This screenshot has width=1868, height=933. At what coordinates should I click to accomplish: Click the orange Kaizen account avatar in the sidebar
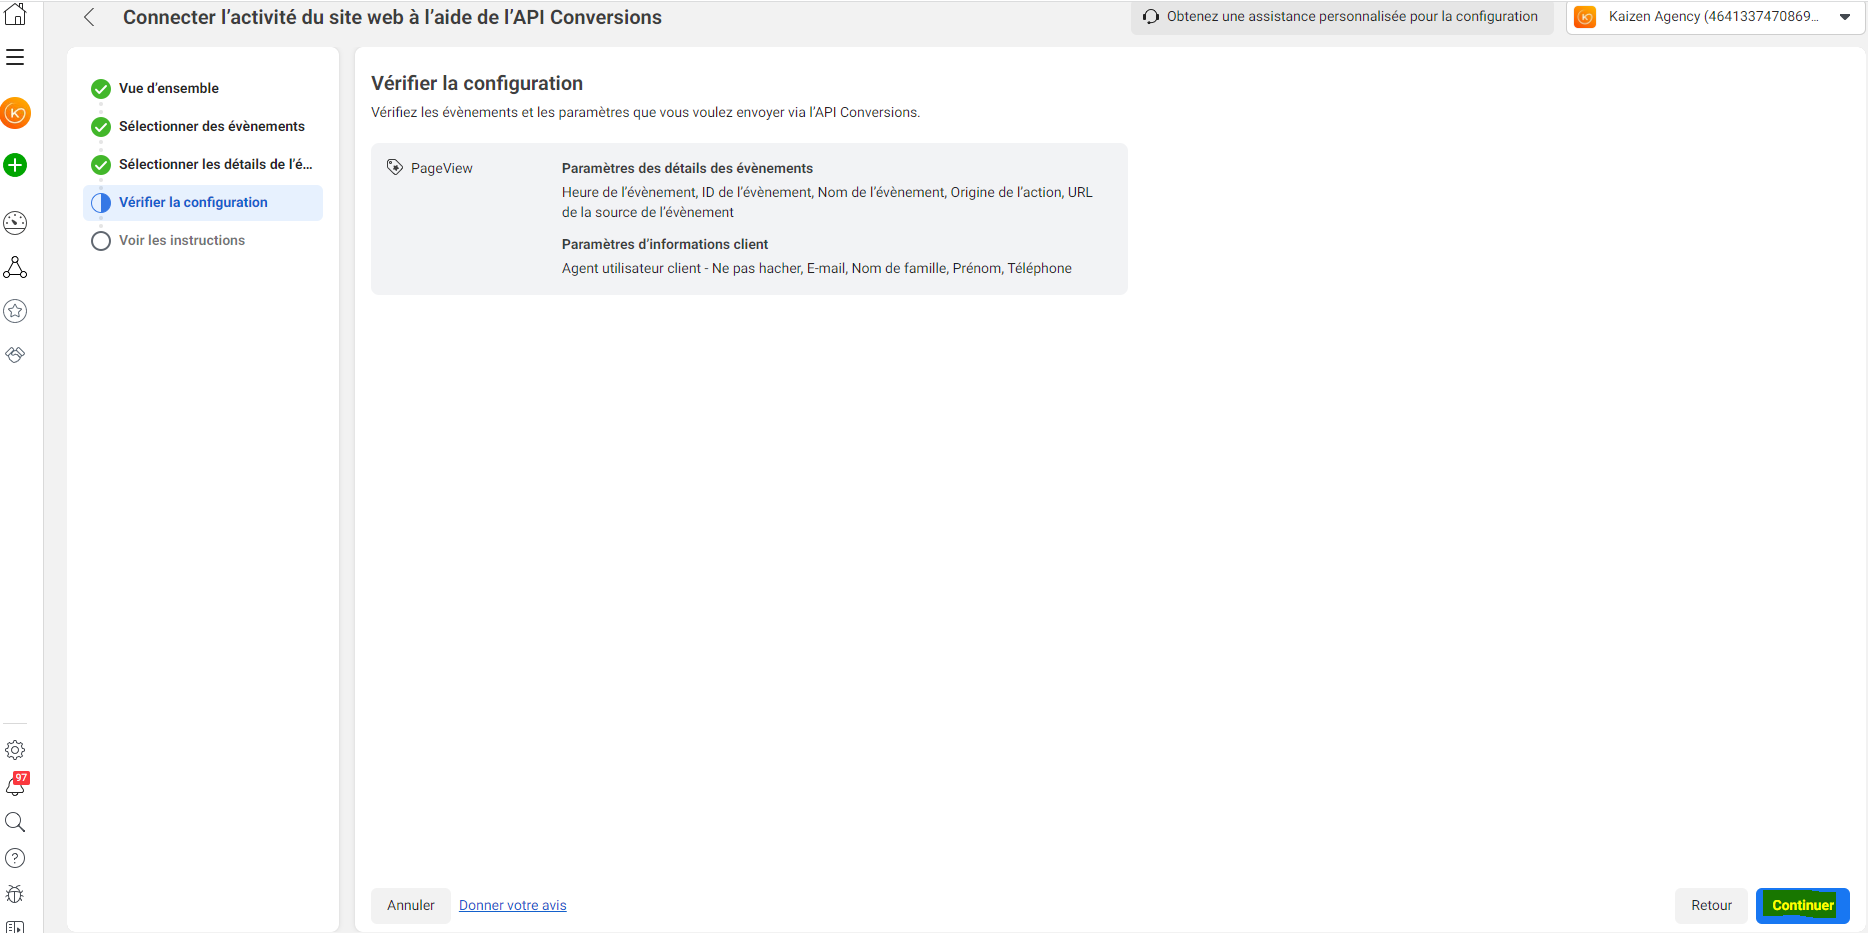click(15, 113)
